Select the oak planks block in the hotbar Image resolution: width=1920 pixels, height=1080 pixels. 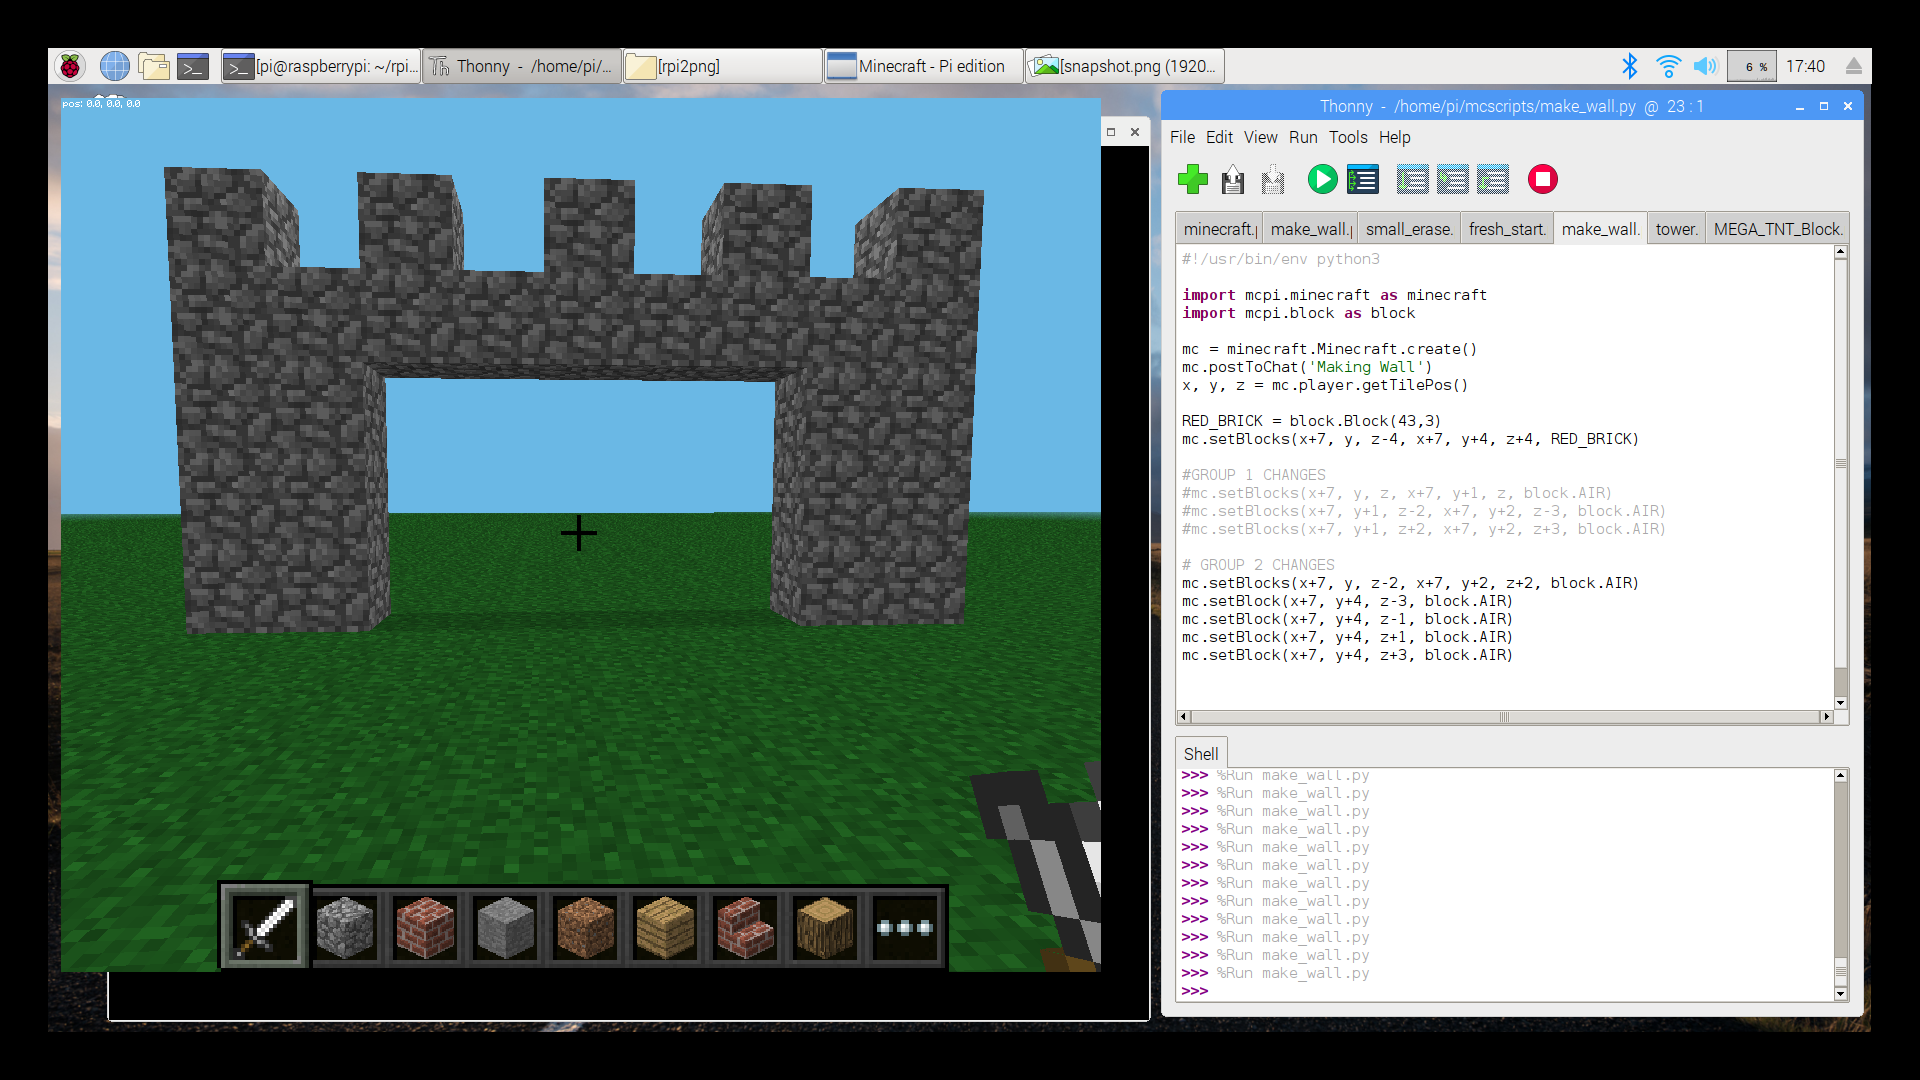point(665,928)
